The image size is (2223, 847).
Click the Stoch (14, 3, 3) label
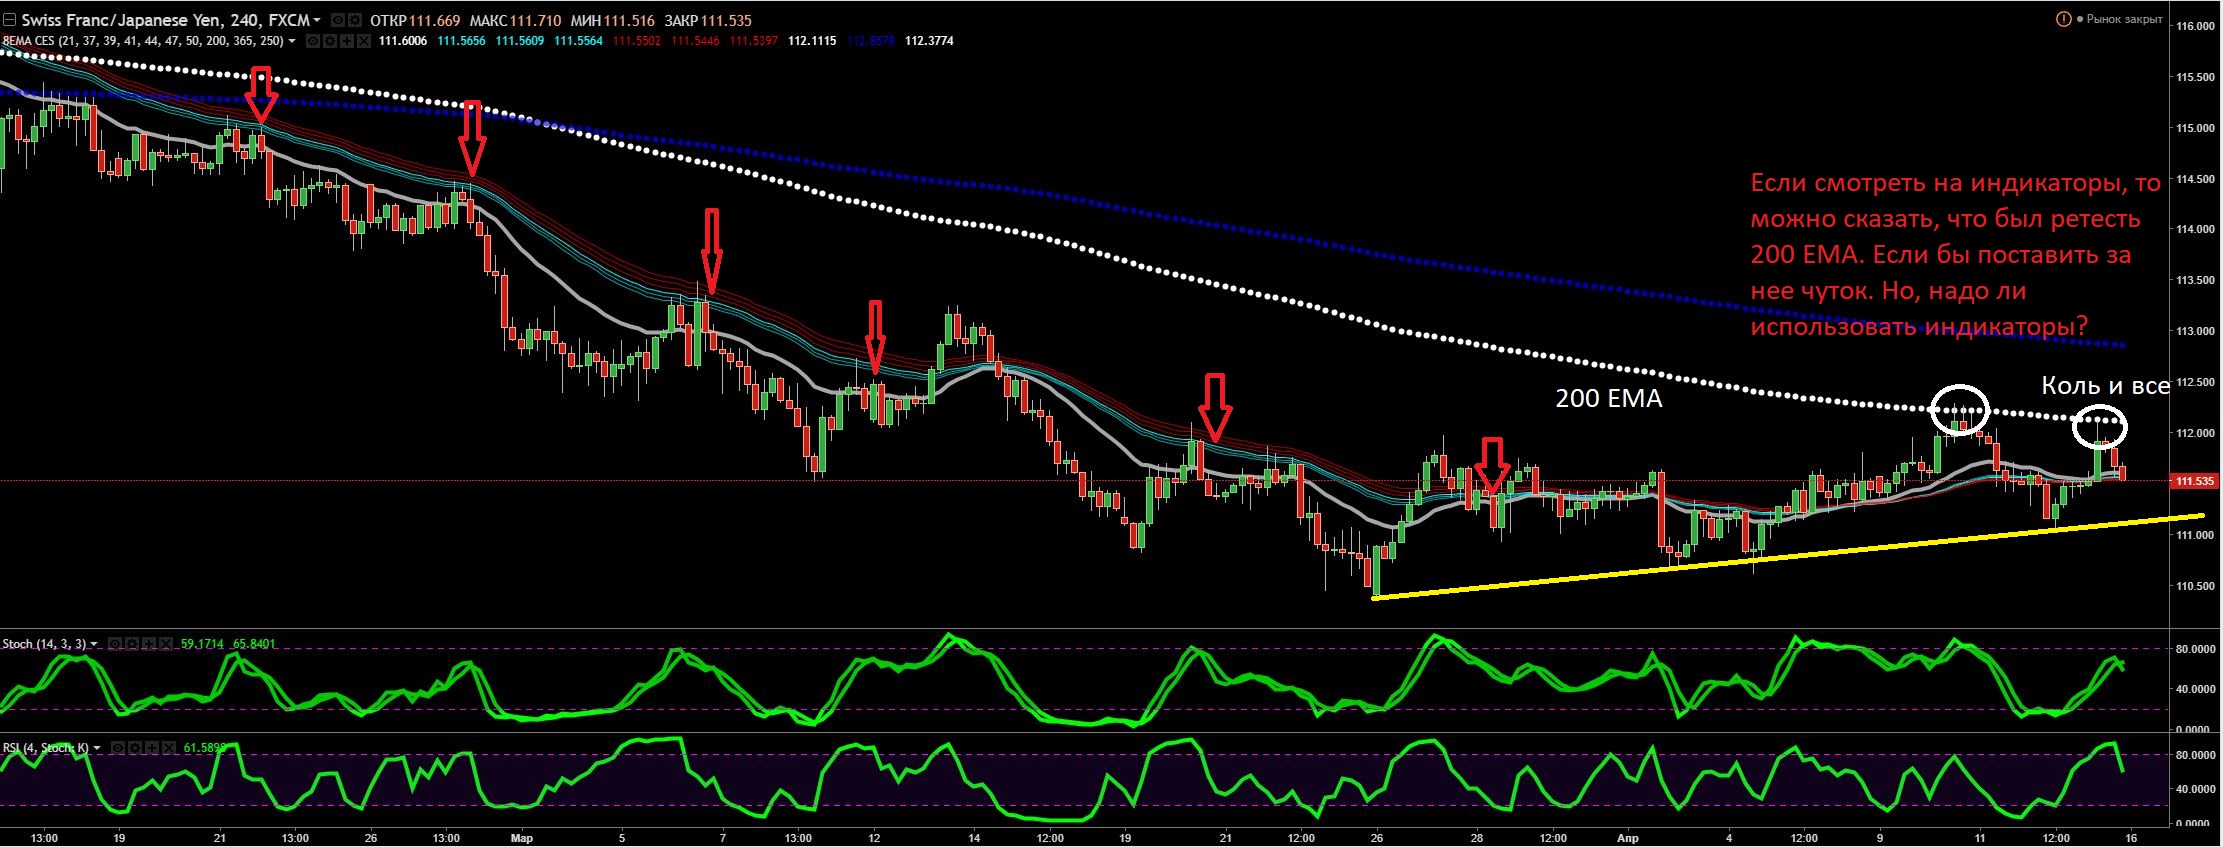44,644
